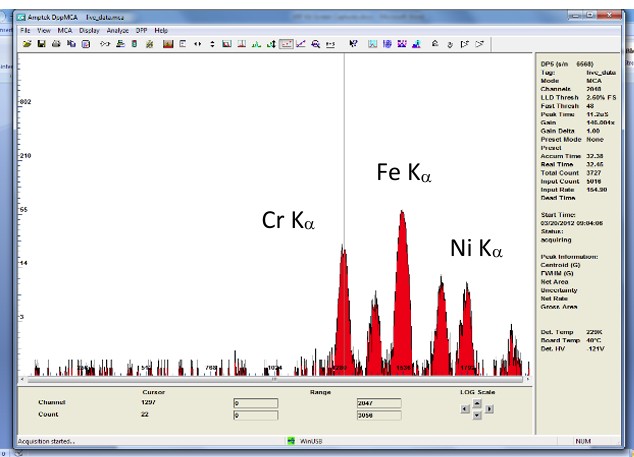
Task: Toggle the highlighted linear/log scale toolbar button
Action: tap(286, 44)
